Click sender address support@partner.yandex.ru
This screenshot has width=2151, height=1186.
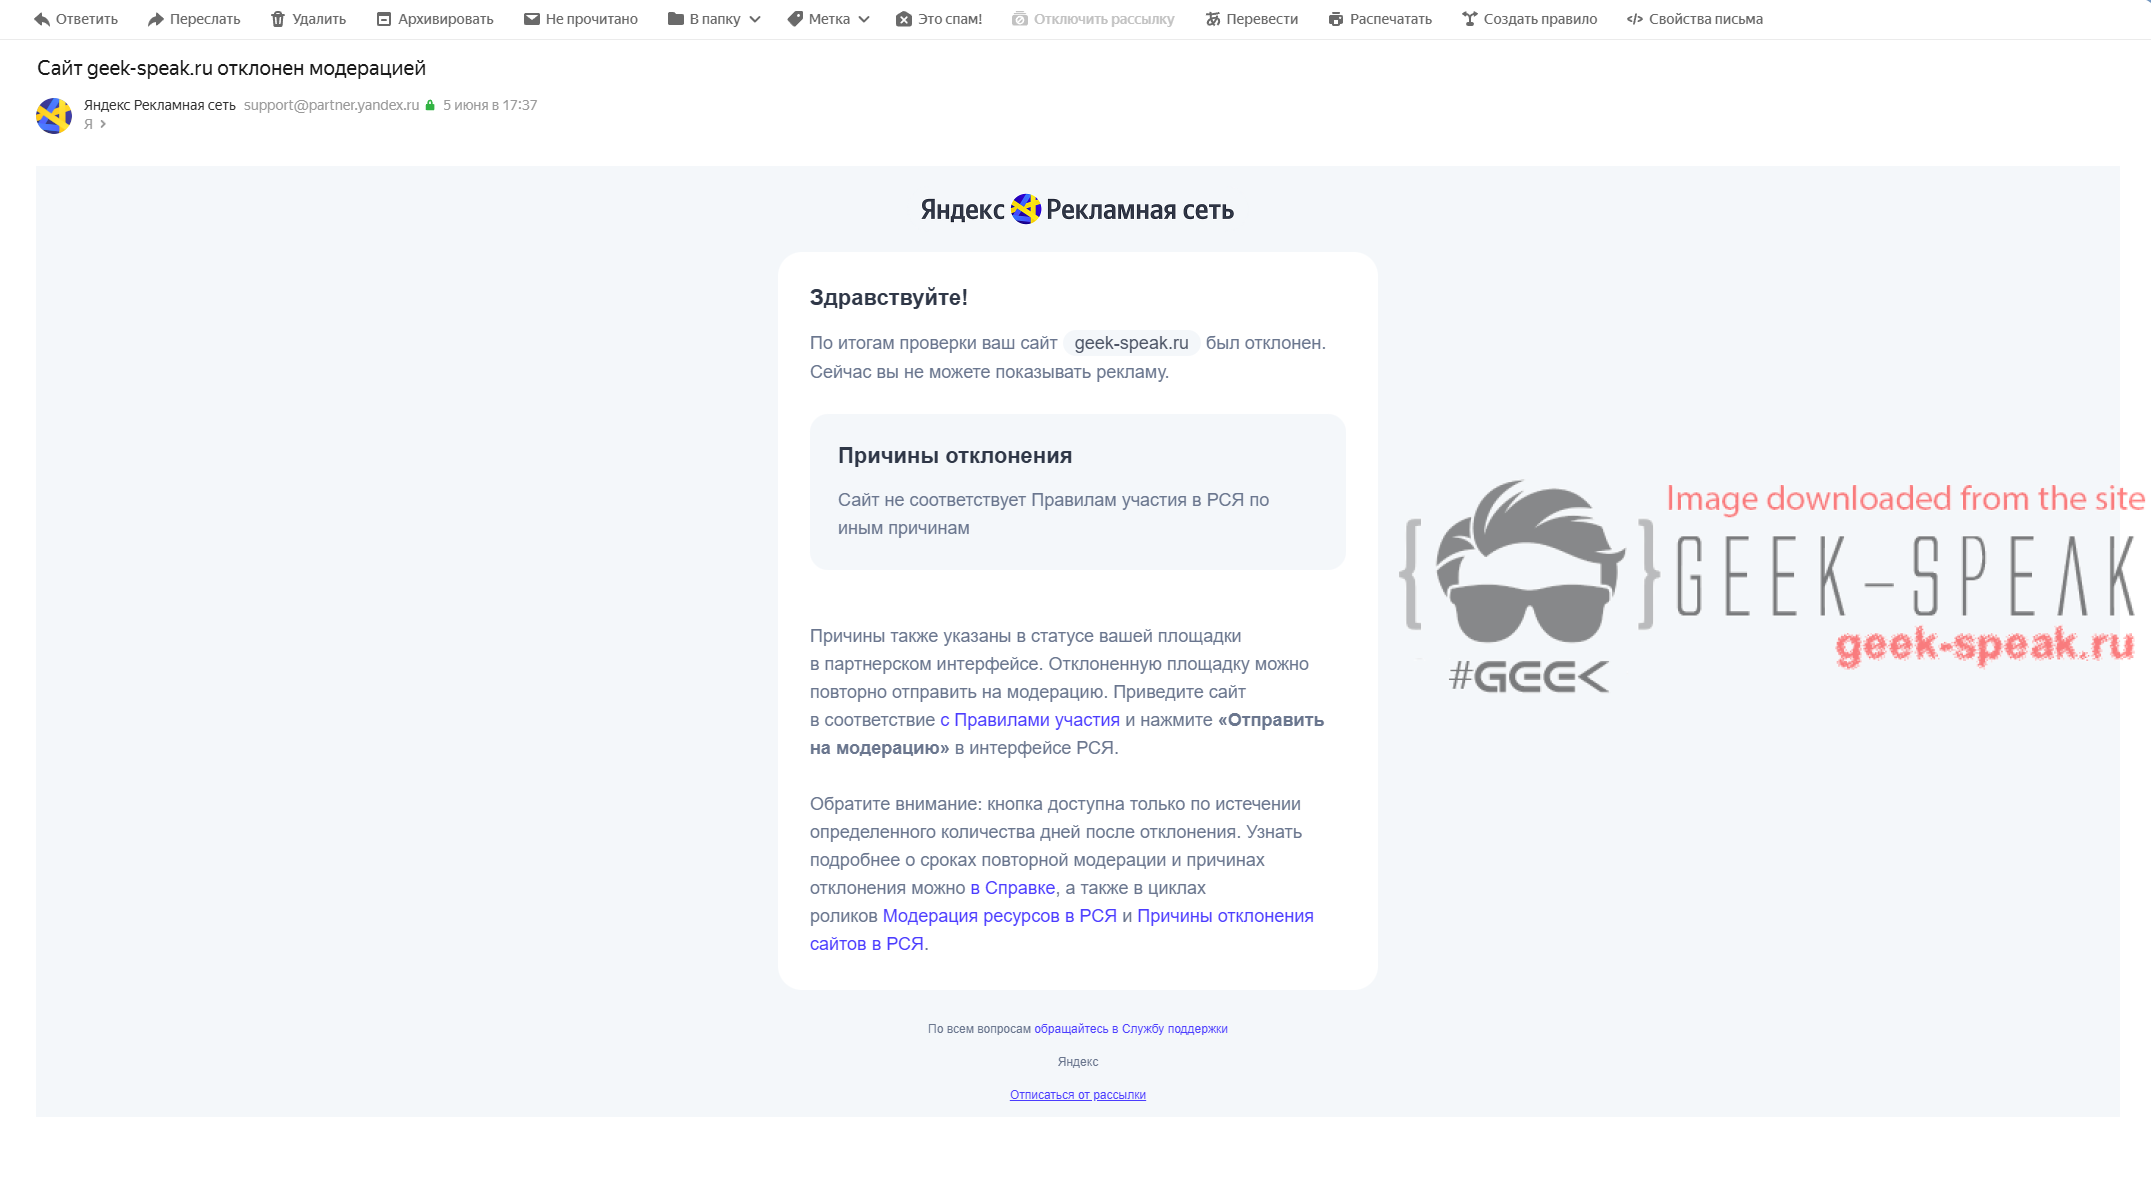click(332, 105)
